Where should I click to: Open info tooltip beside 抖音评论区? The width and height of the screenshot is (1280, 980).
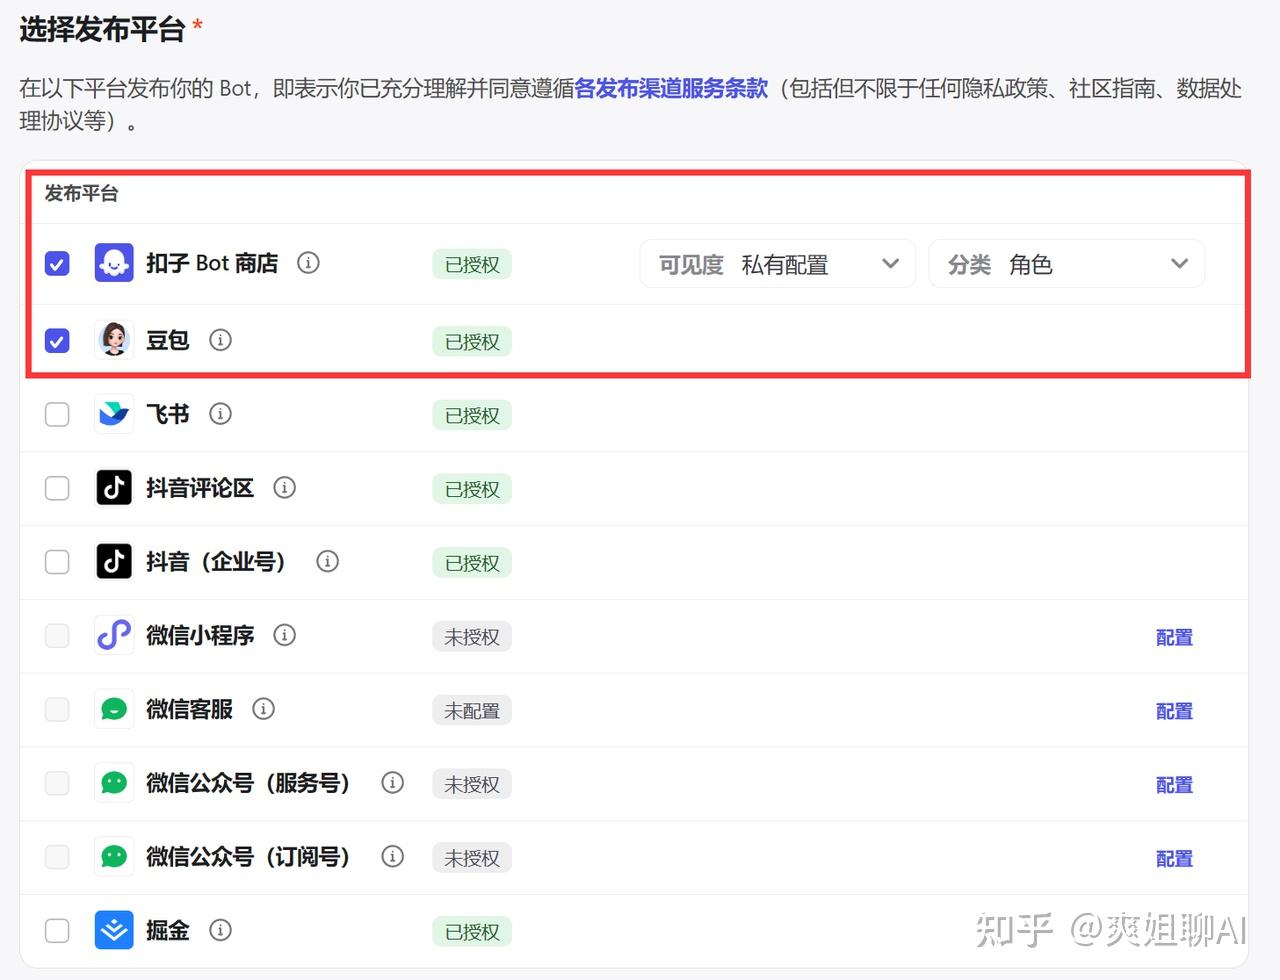[x=285, y=488]
